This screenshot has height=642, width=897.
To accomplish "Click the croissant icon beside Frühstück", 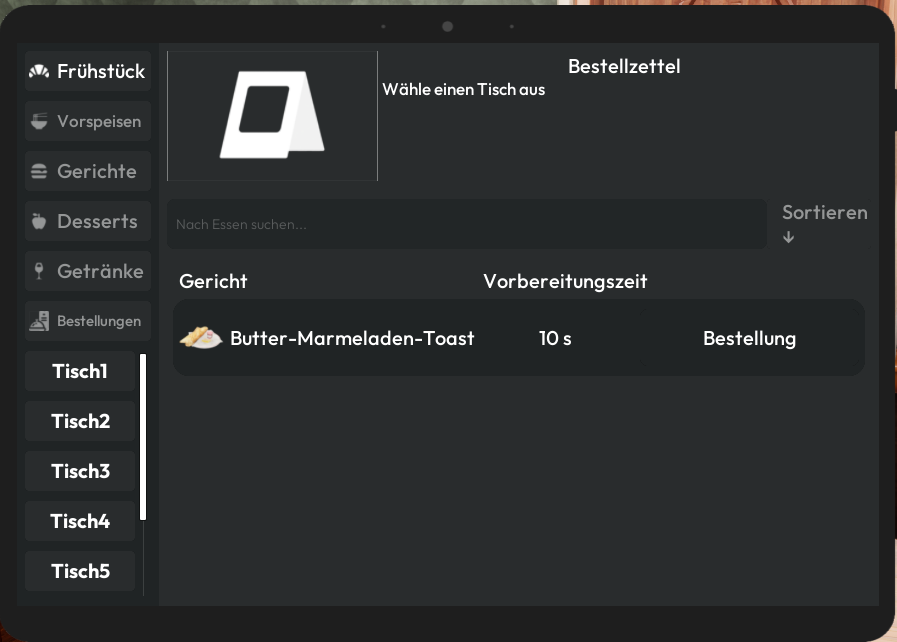I will tap(39, 72).
